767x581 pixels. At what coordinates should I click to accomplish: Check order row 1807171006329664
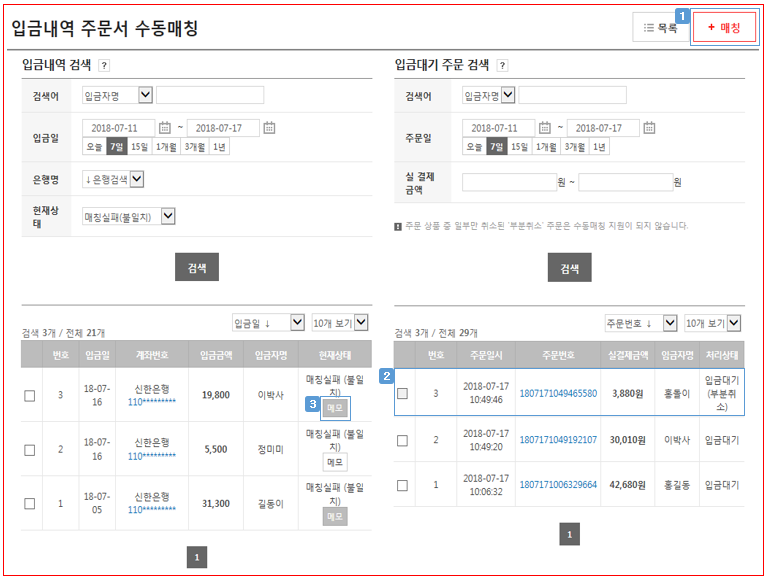coord(403,486)
